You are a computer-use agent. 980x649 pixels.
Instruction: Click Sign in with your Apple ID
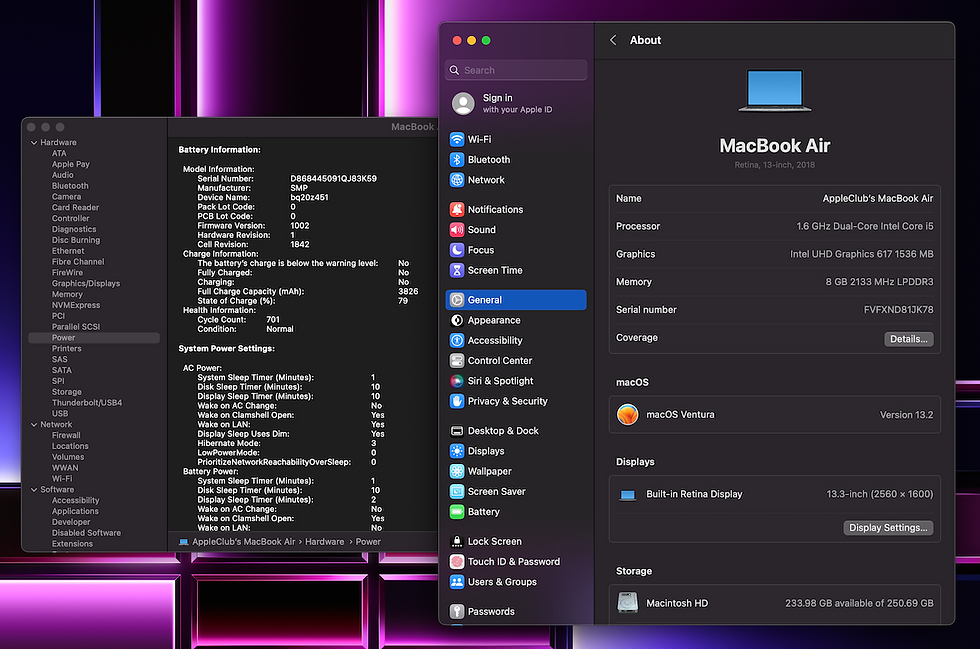point(518,104)
